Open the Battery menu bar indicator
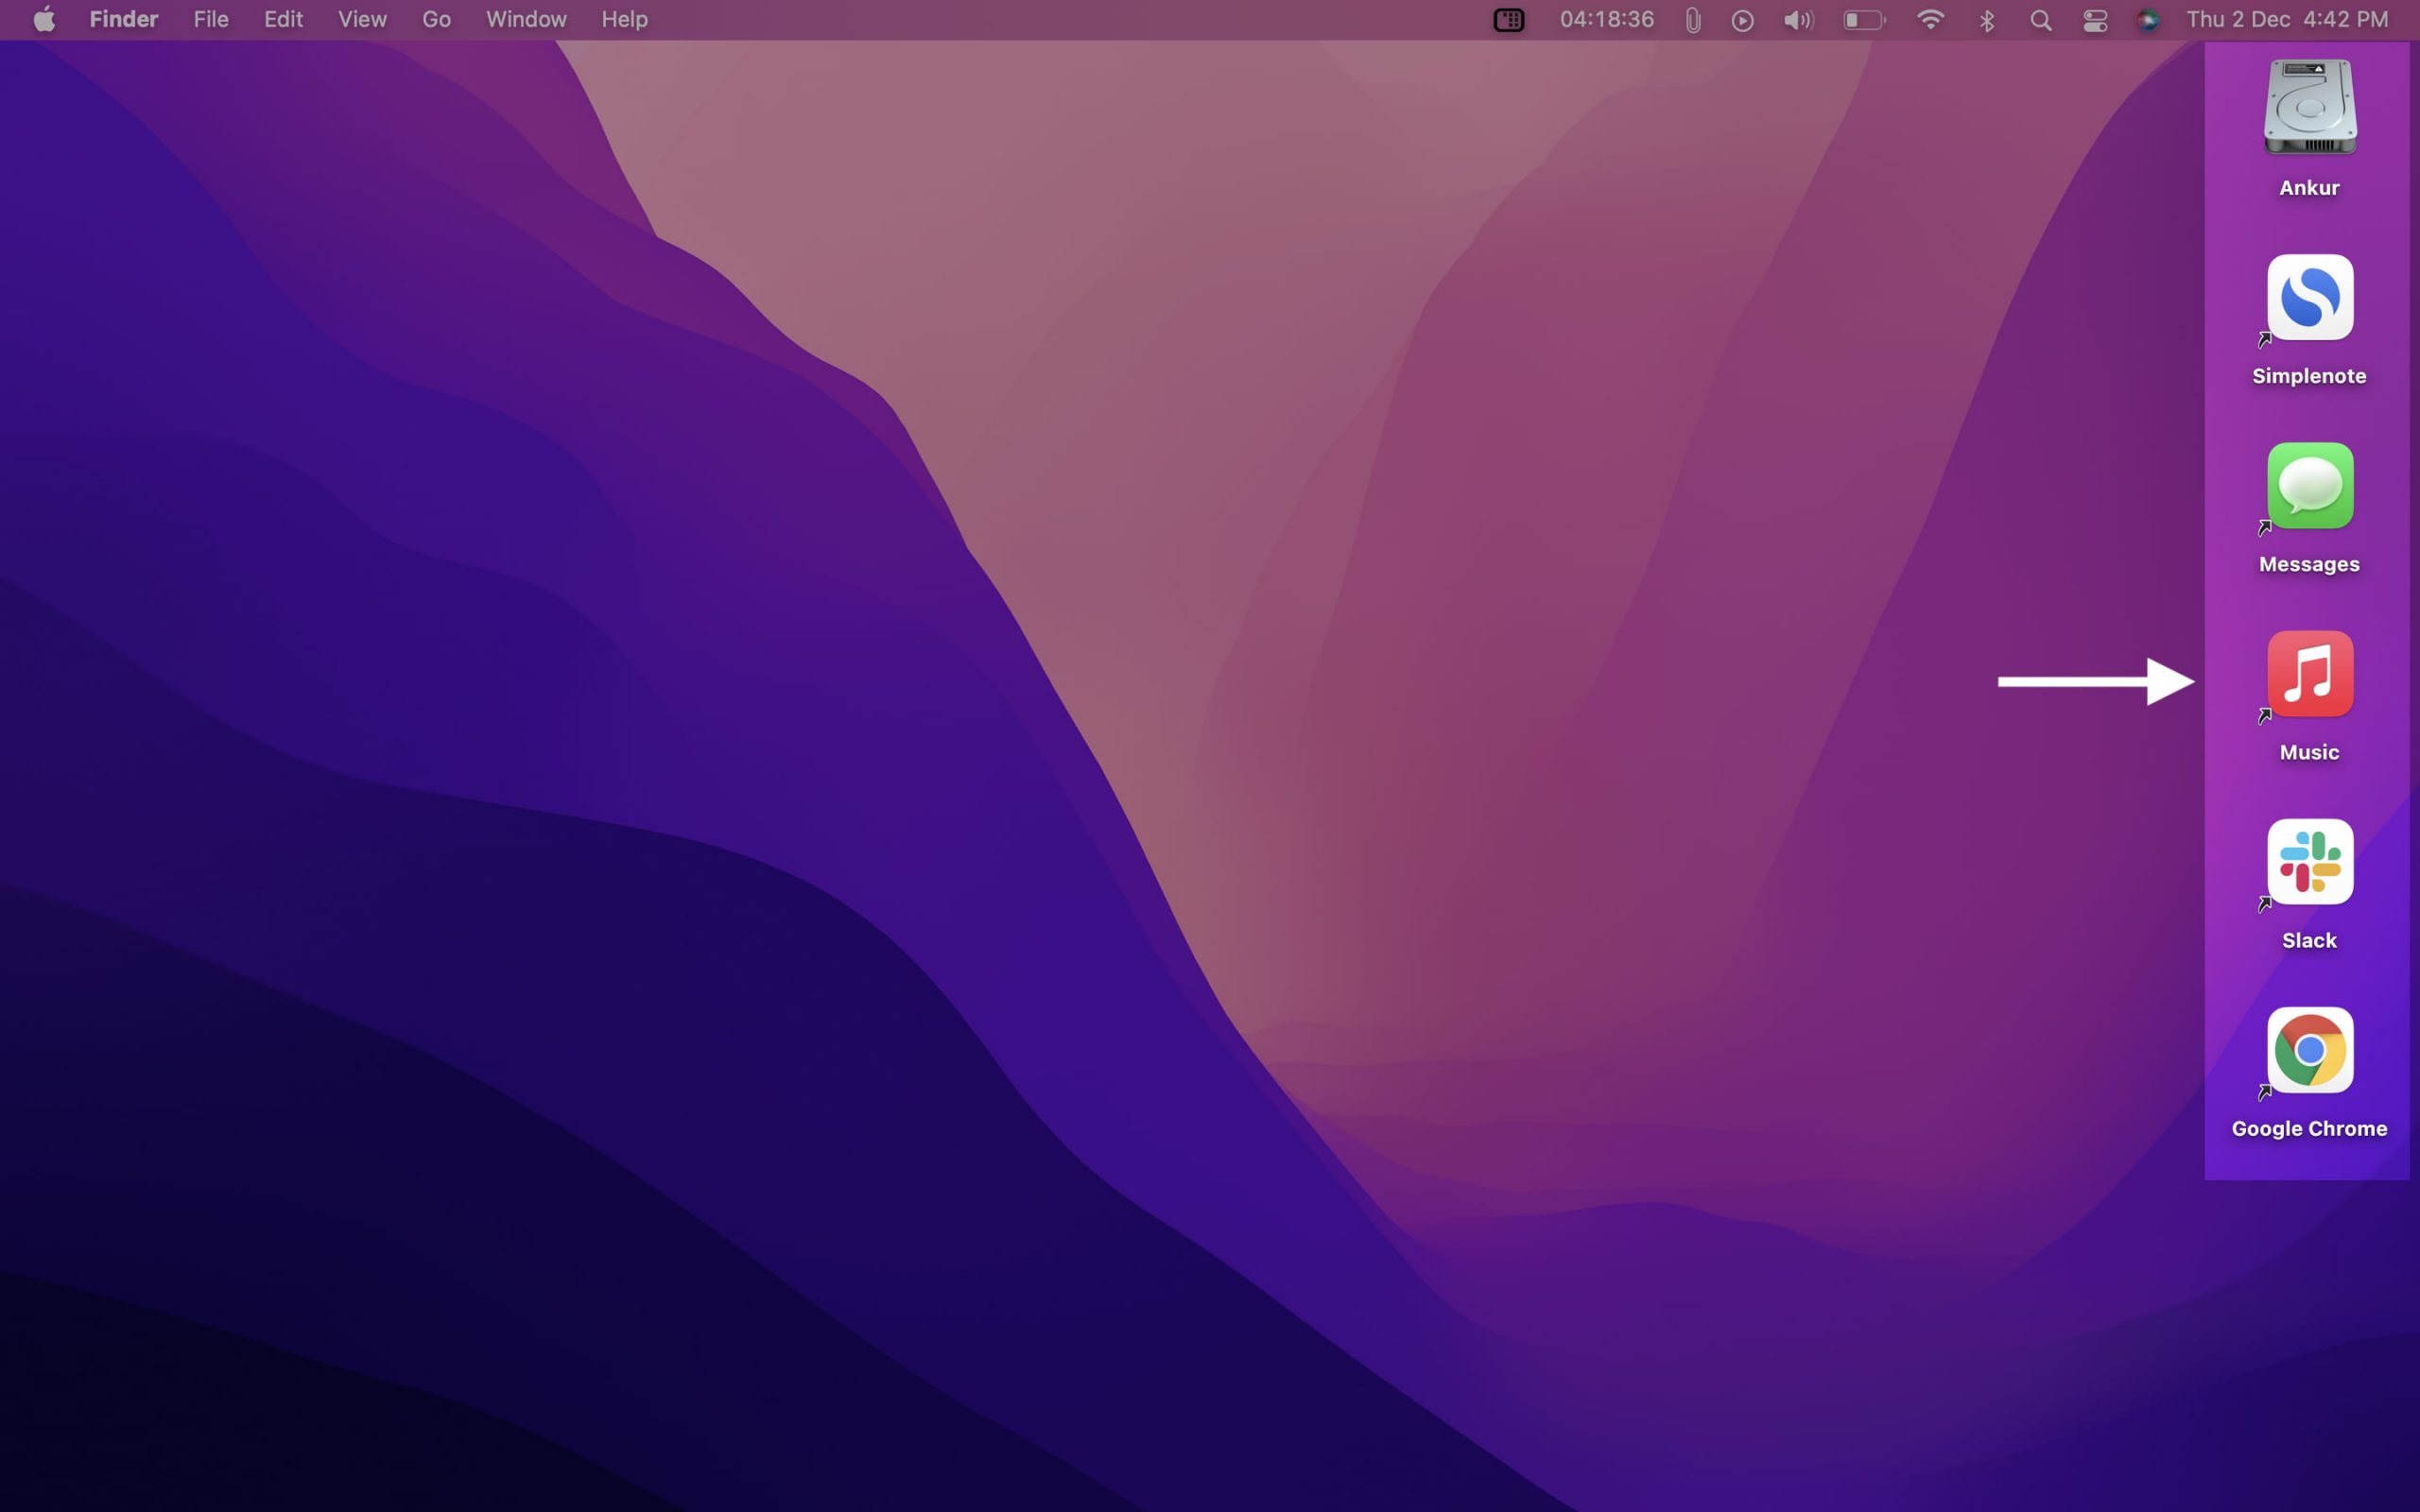The image size is (2420, 1512). pyautogui.click(x=1864, y=19)
